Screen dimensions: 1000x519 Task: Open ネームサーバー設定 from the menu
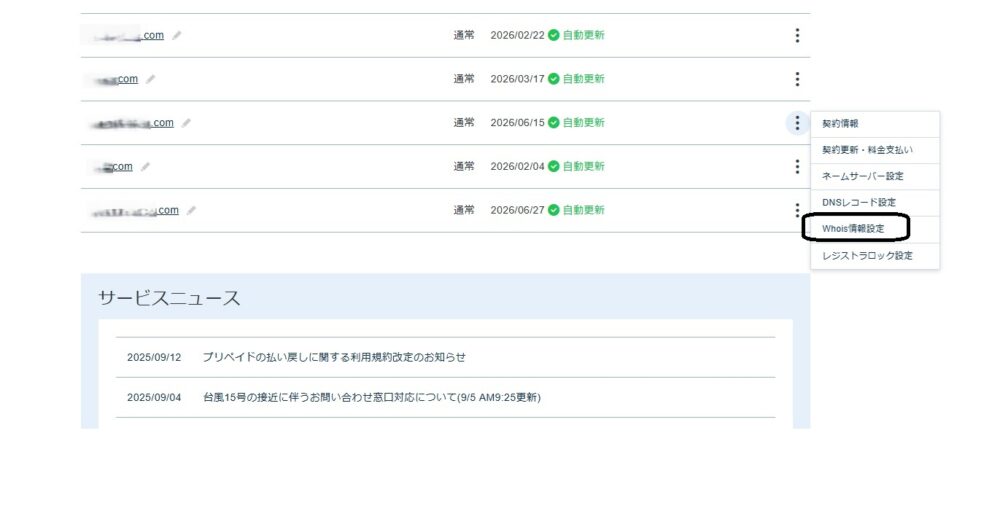862,176
